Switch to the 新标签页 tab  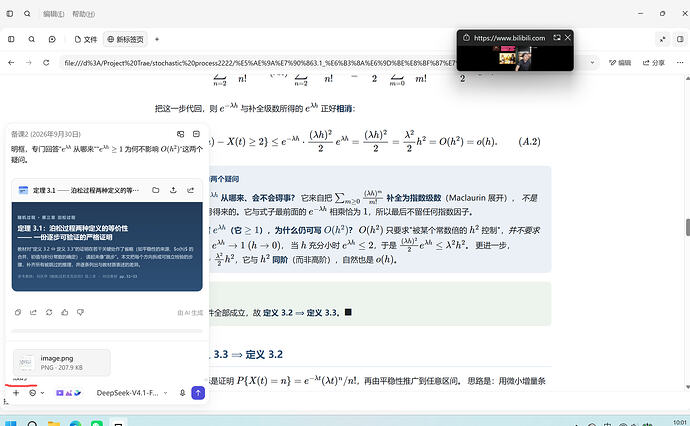coord(125,39)
